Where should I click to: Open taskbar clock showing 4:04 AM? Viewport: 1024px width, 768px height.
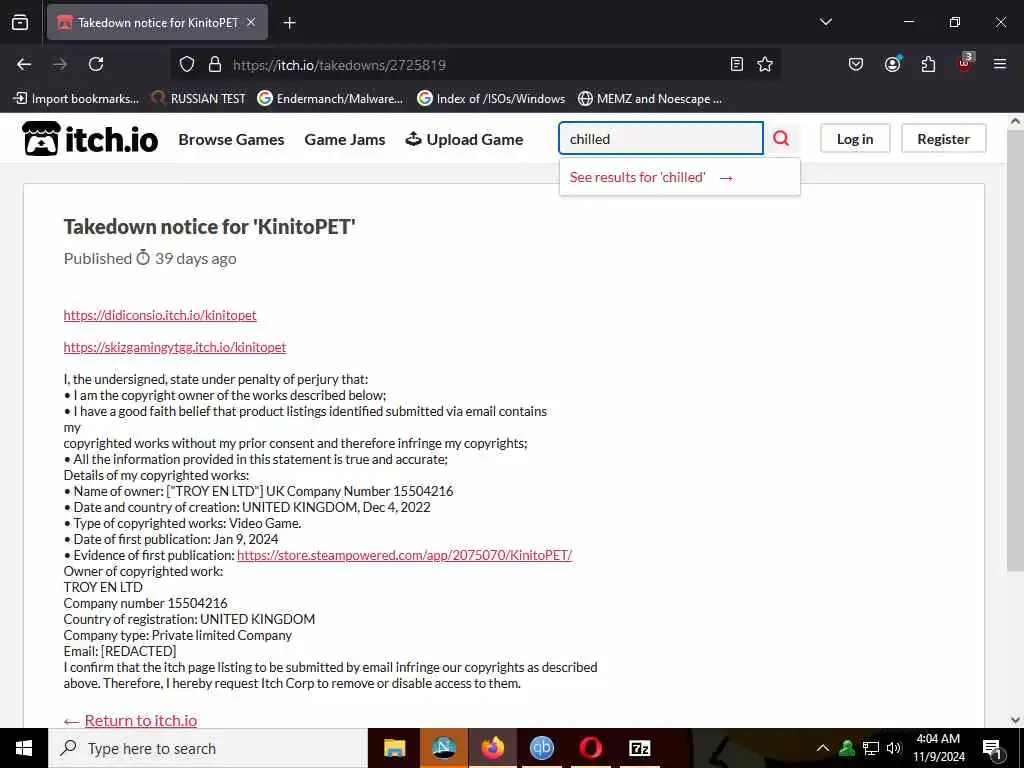pyautogui.click(x=938, y=748)
